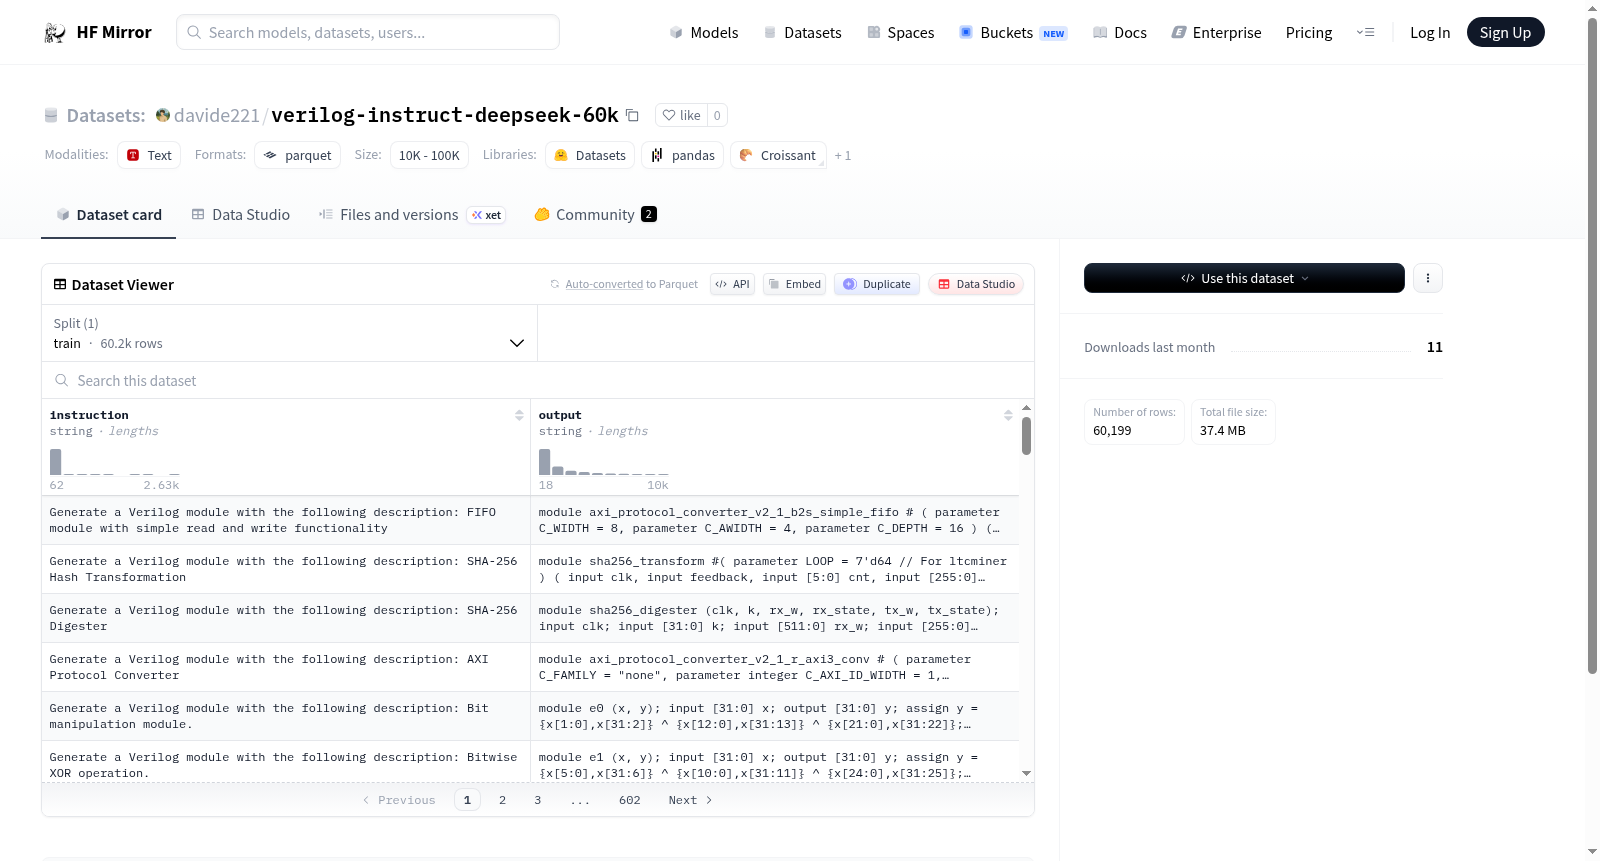
Task: Click the instruction lengths histogram first bar
Action: click(x=56, y=462)
